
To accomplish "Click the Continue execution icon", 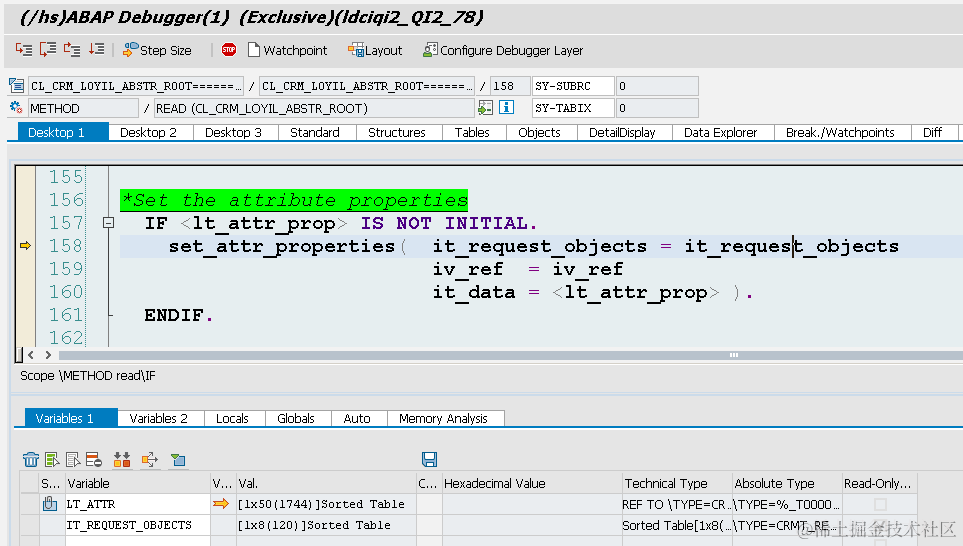I will 96,50.
